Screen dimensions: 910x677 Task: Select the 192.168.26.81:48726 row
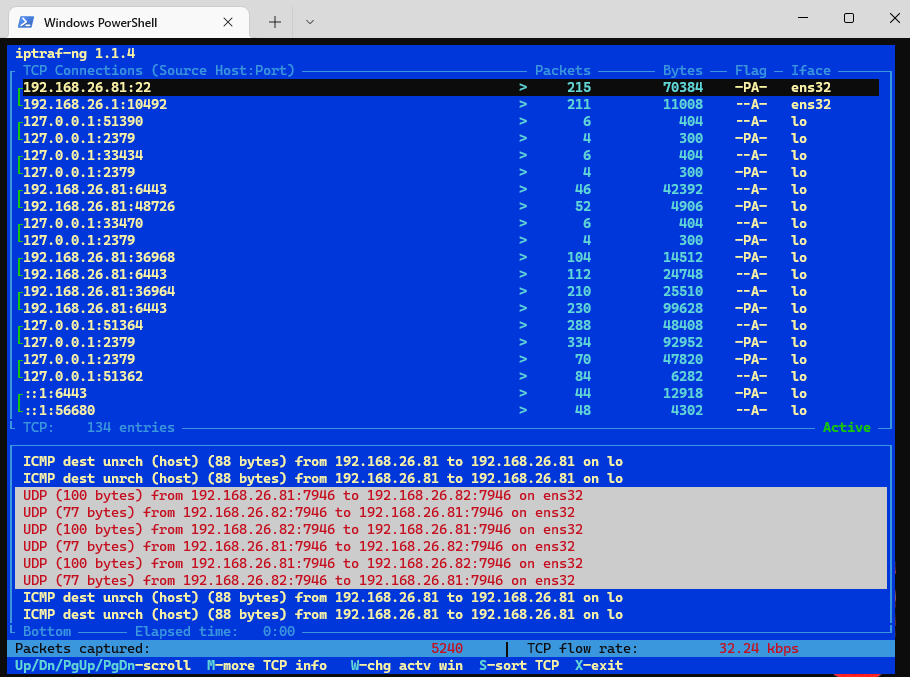click(450, 207)
